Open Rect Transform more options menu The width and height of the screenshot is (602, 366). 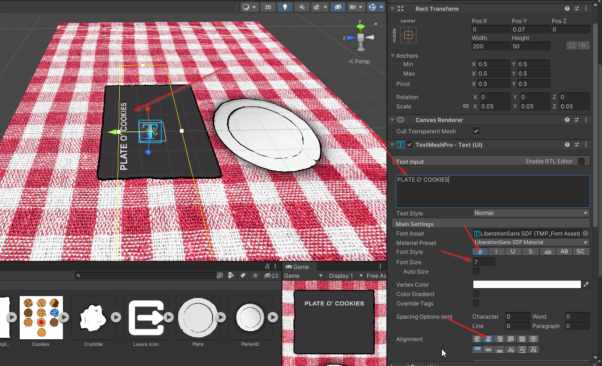(586, 8)
